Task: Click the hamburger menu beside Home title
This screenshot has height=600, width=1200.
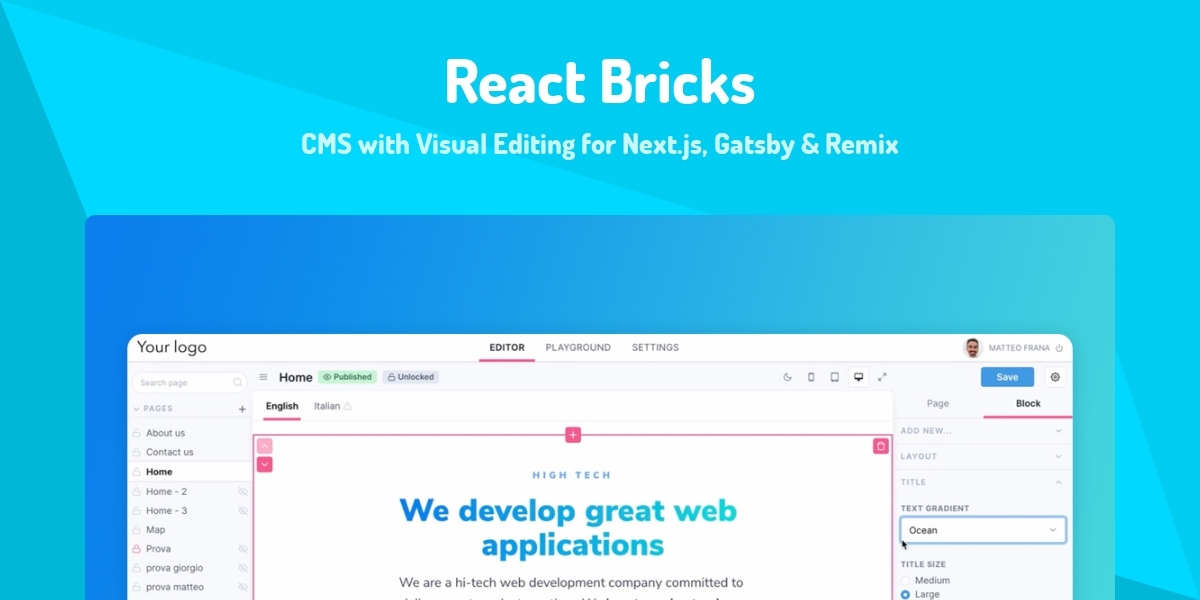Action: click(263, 377)
